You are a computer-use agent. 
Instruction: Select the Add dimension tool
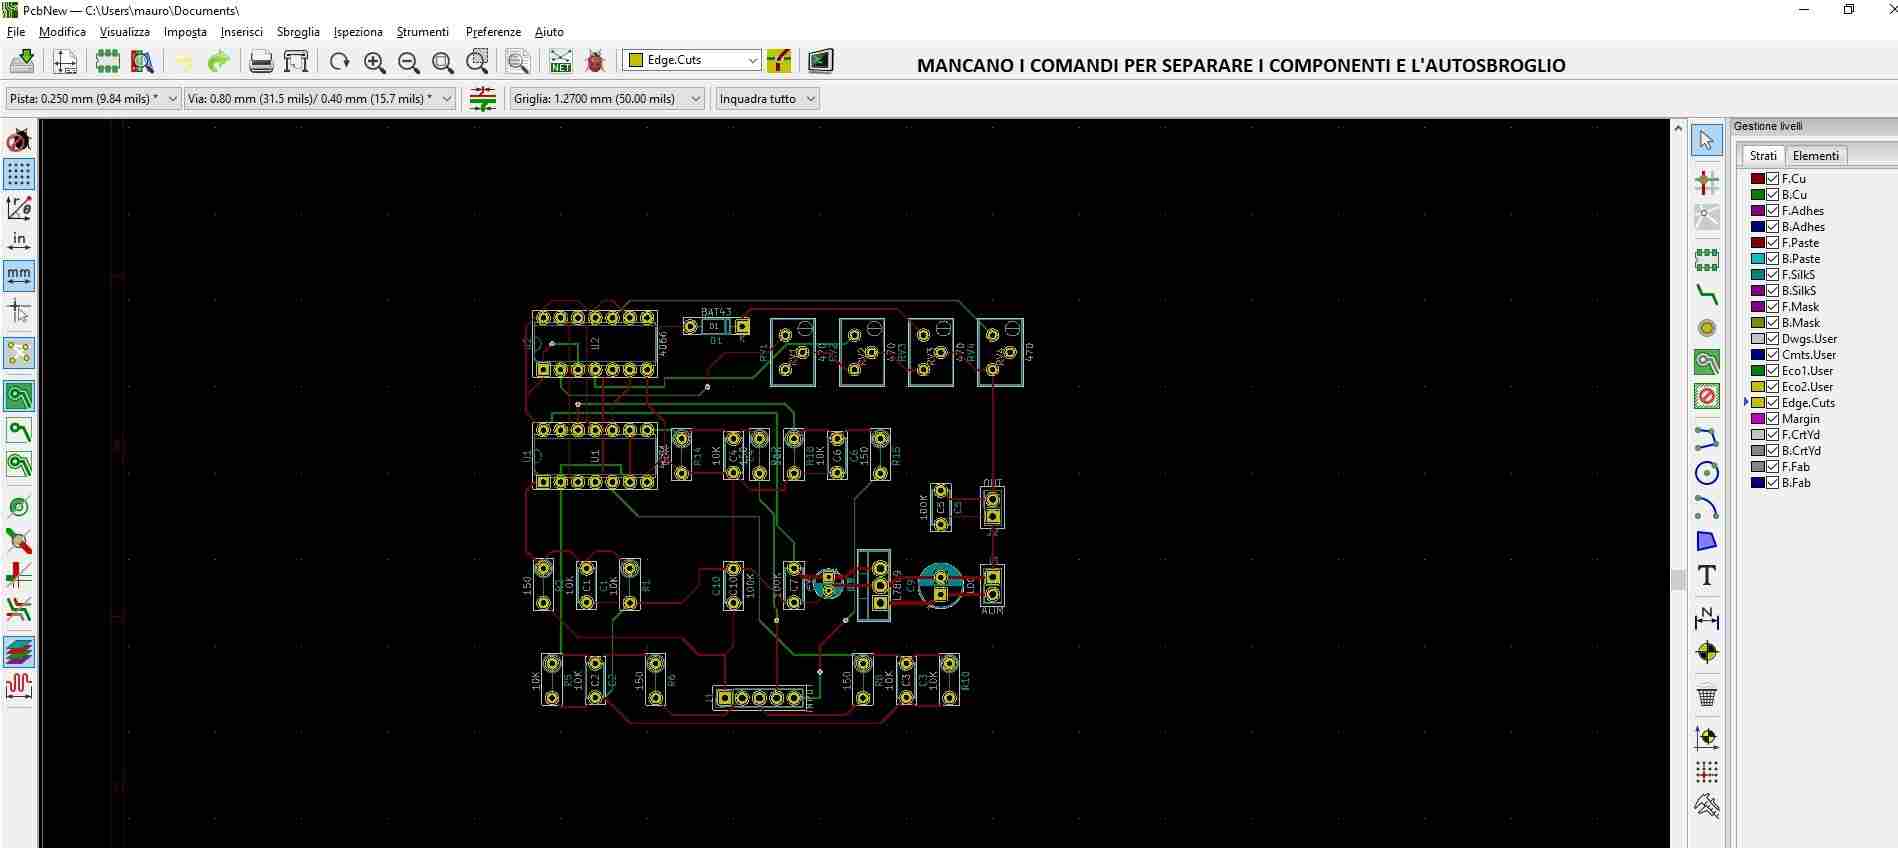1707,618
